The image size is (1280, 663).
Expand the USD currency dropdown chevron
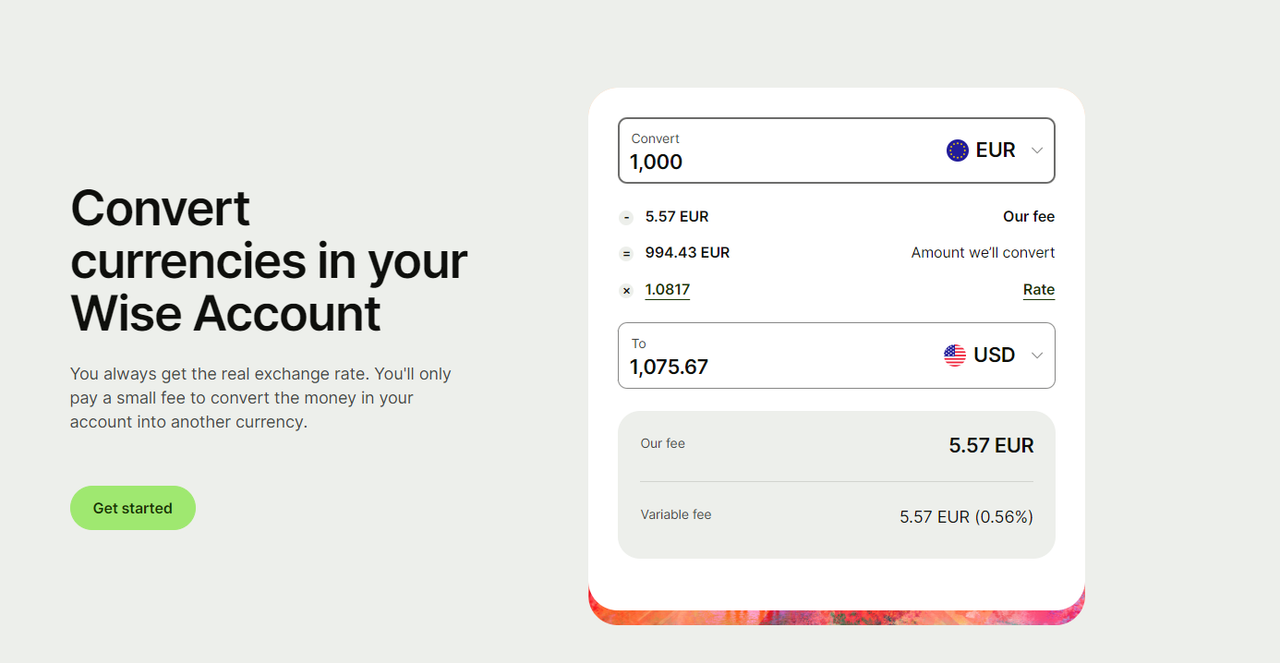1037,355
